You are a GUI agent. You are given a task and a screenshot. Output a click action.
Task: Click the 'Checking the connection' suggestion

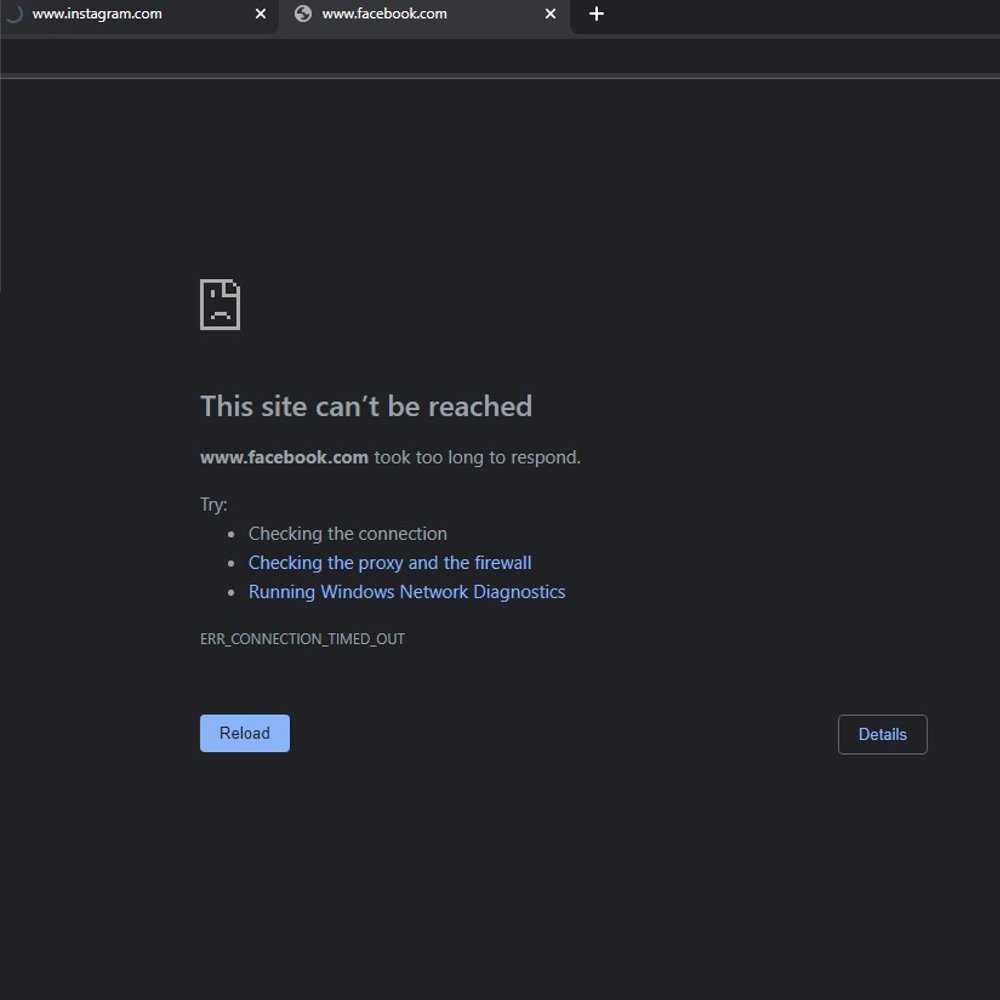347,534
